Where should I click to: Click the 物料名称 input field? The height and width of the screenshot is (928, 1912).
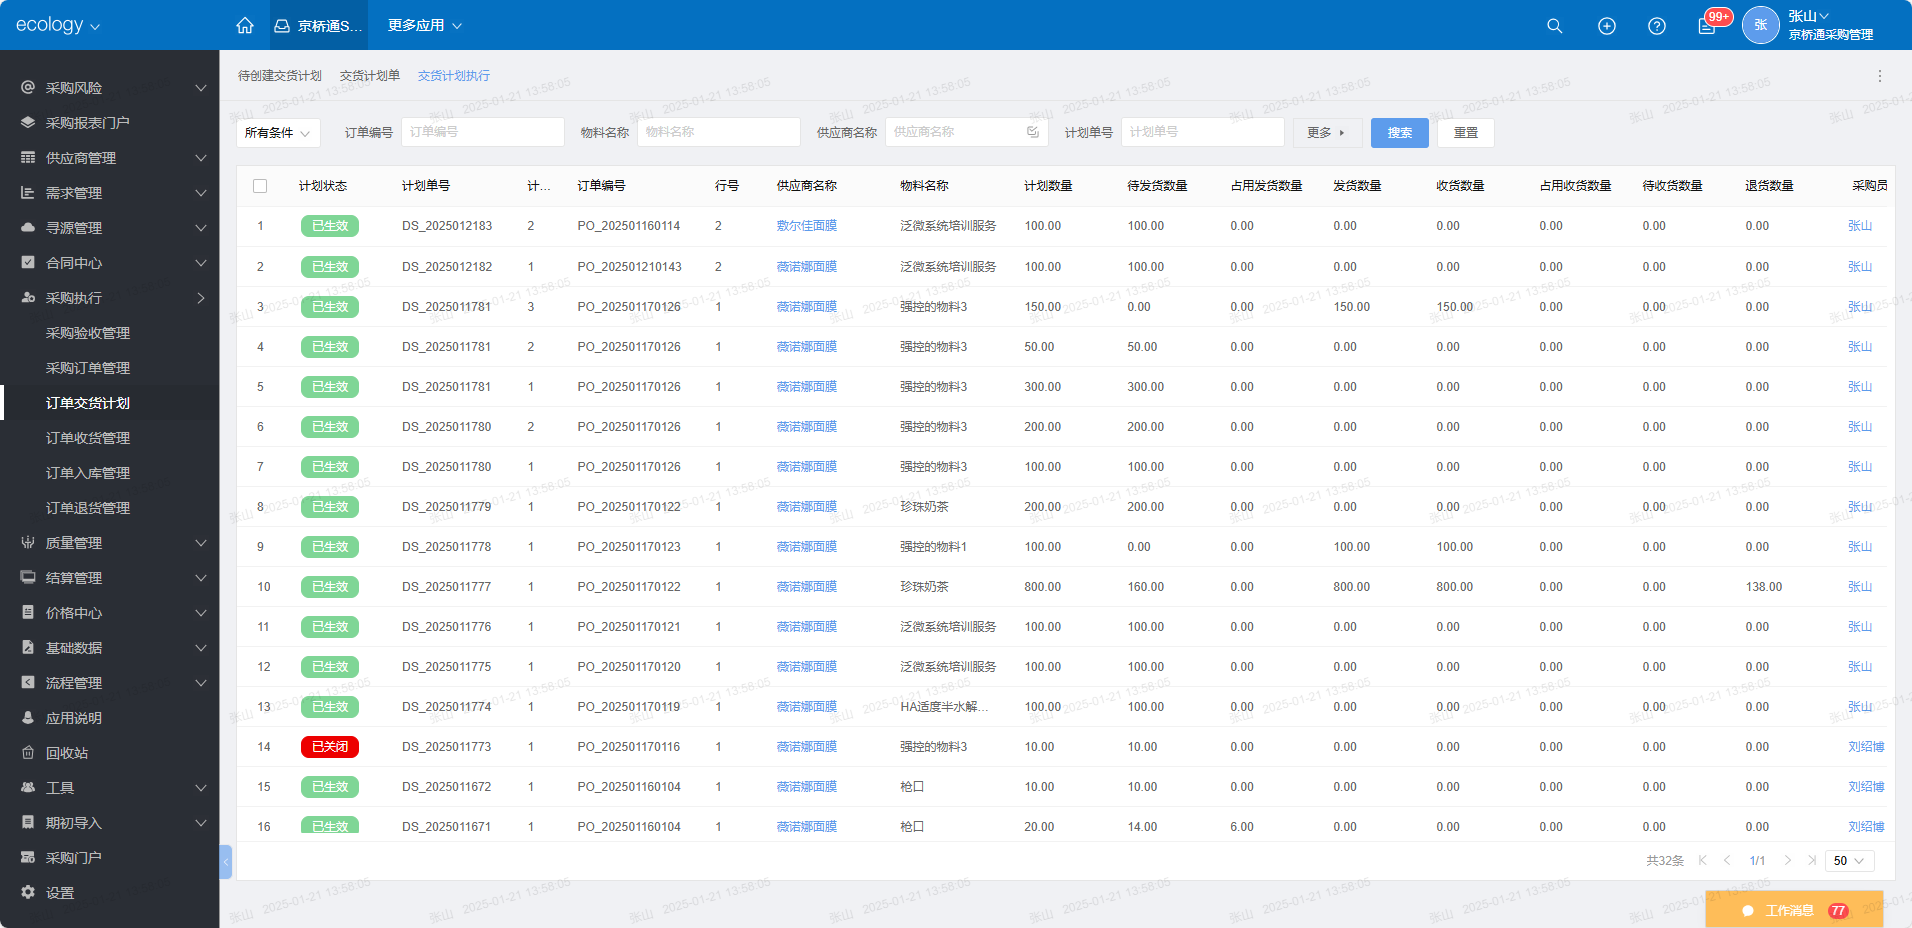[x=719, y=132]
